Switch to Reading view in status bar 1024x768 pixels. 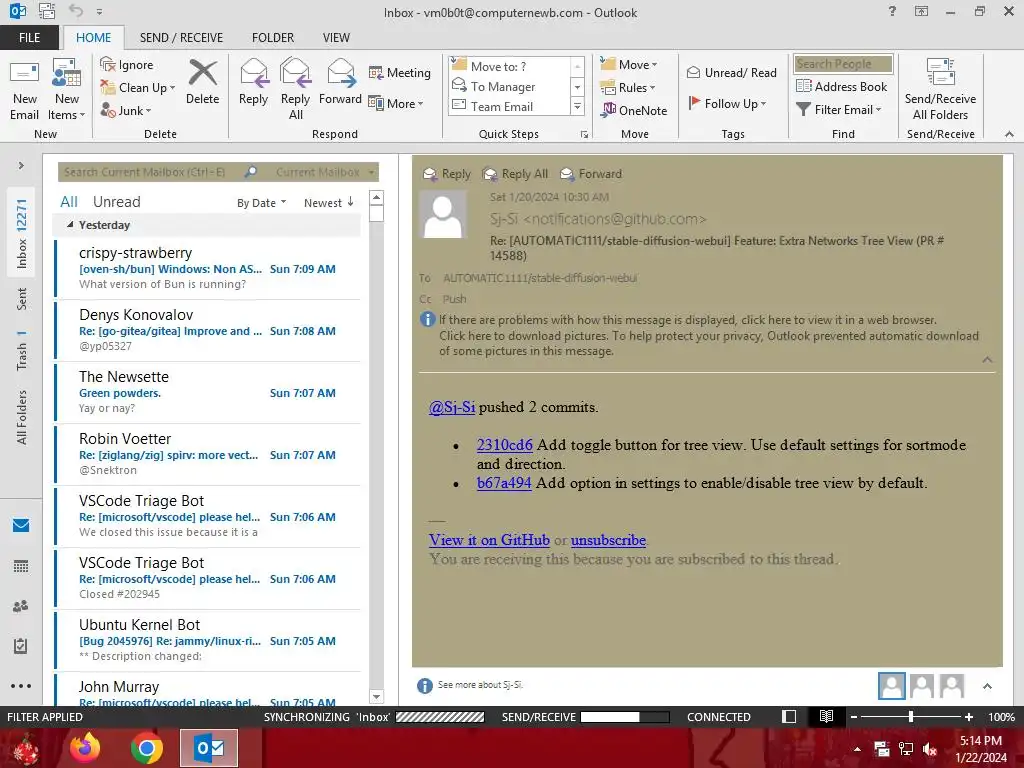pyautogui.click(x=826, y=716)
